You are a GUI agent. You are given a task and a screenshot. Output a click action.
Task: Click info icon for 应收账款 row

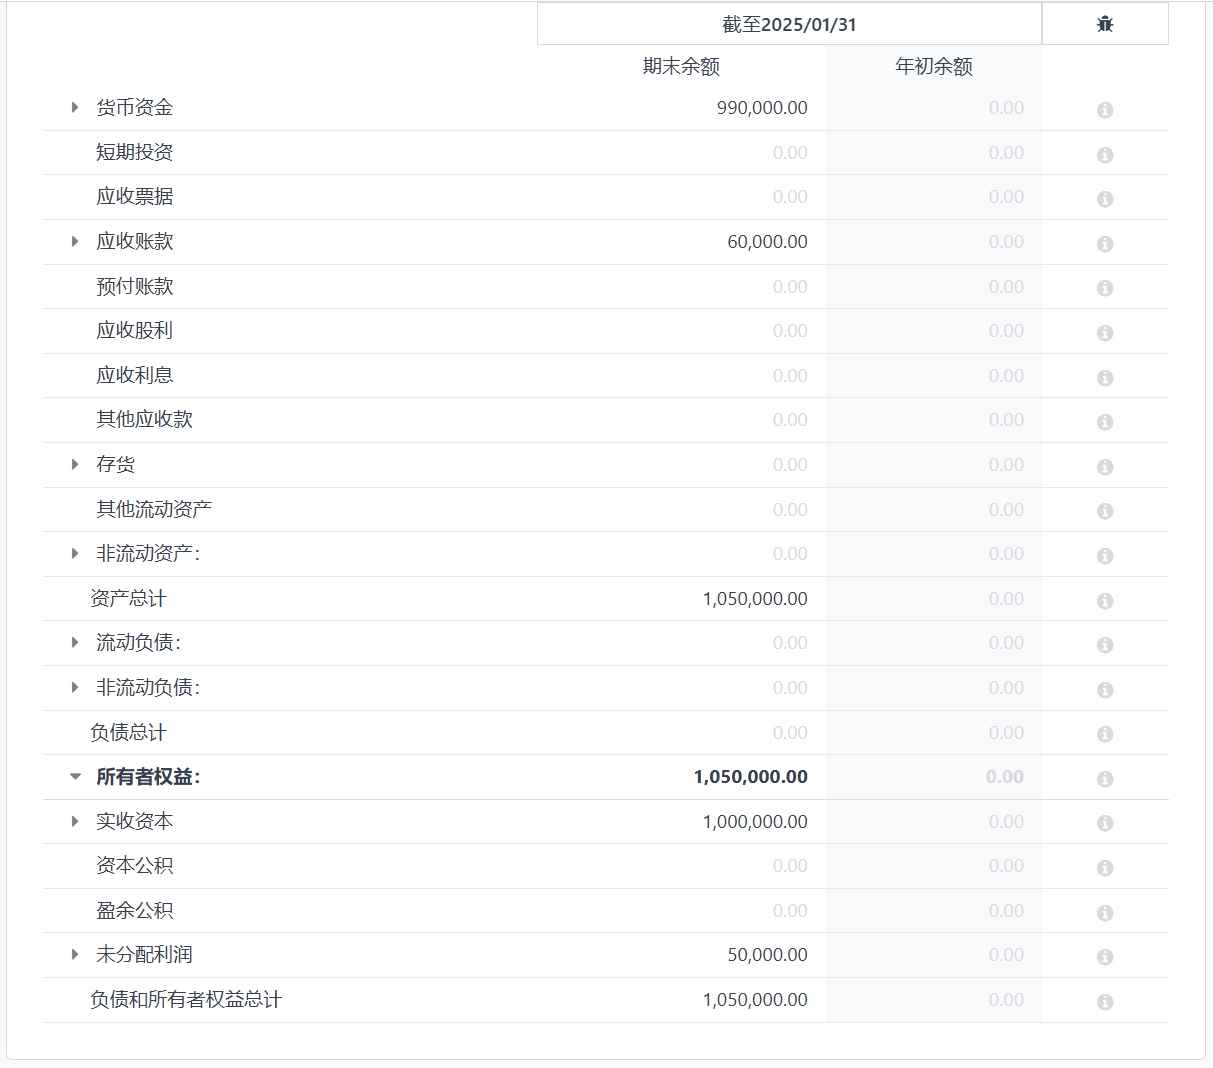coord(1104,244)
